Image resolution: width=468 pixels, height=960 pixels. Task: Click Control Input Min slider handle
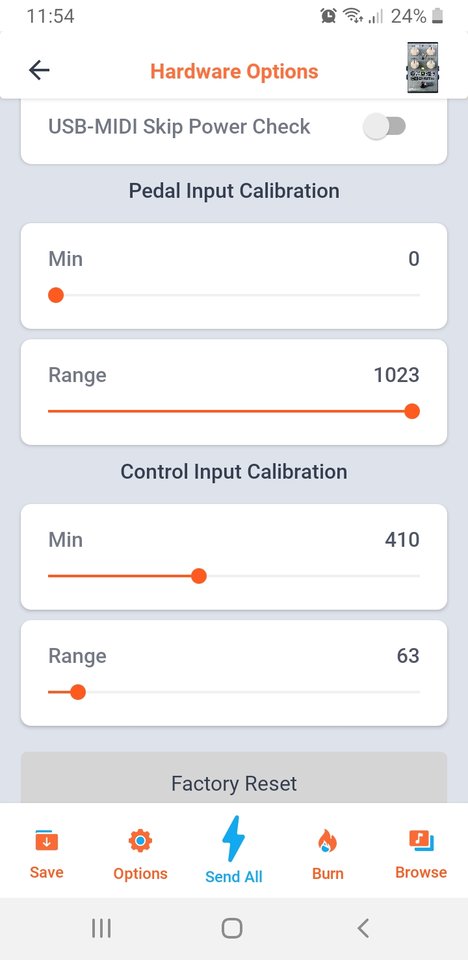coord(198,576)
